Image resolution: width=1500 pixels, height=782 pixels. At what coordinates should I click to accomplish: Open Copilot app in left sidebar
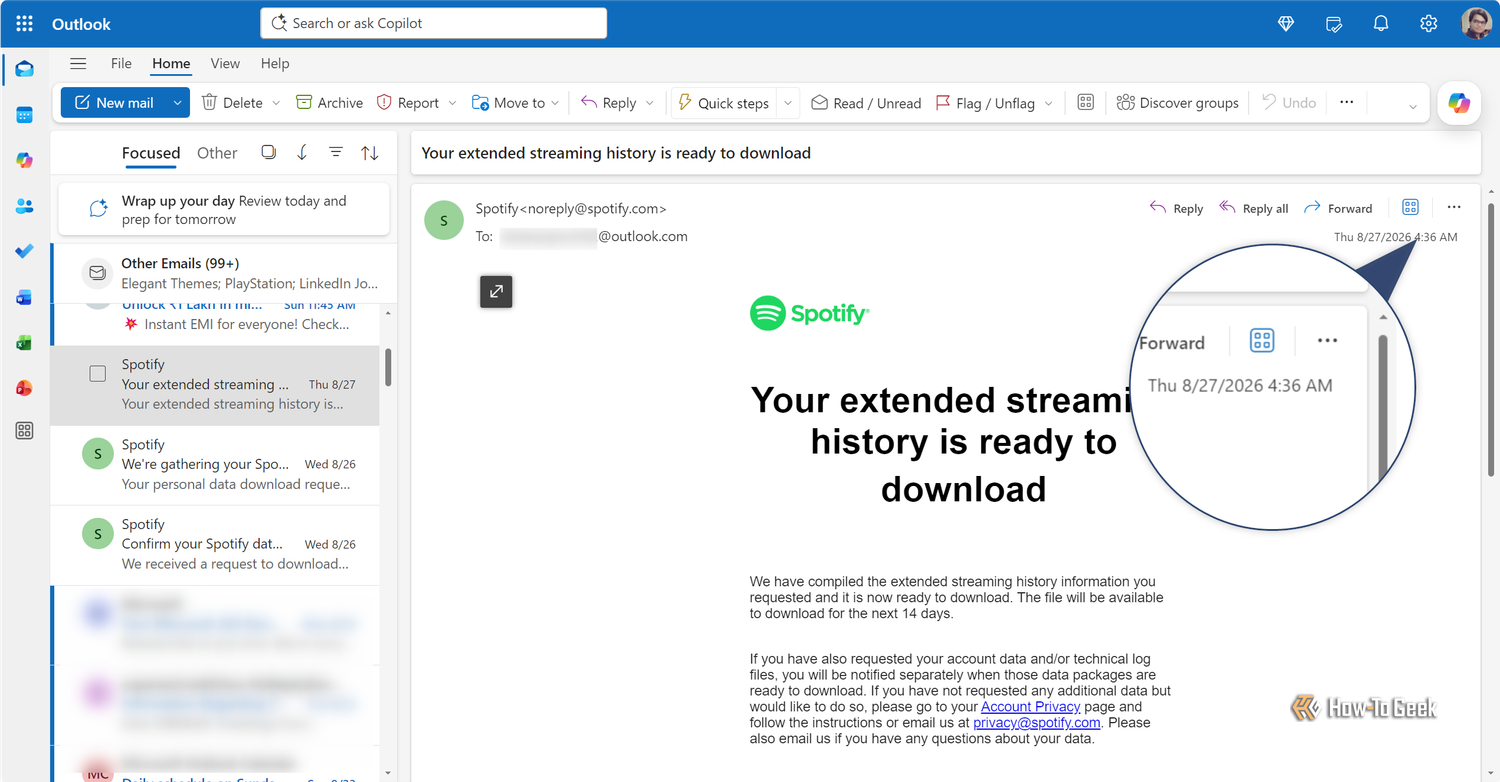click(25, 160)
